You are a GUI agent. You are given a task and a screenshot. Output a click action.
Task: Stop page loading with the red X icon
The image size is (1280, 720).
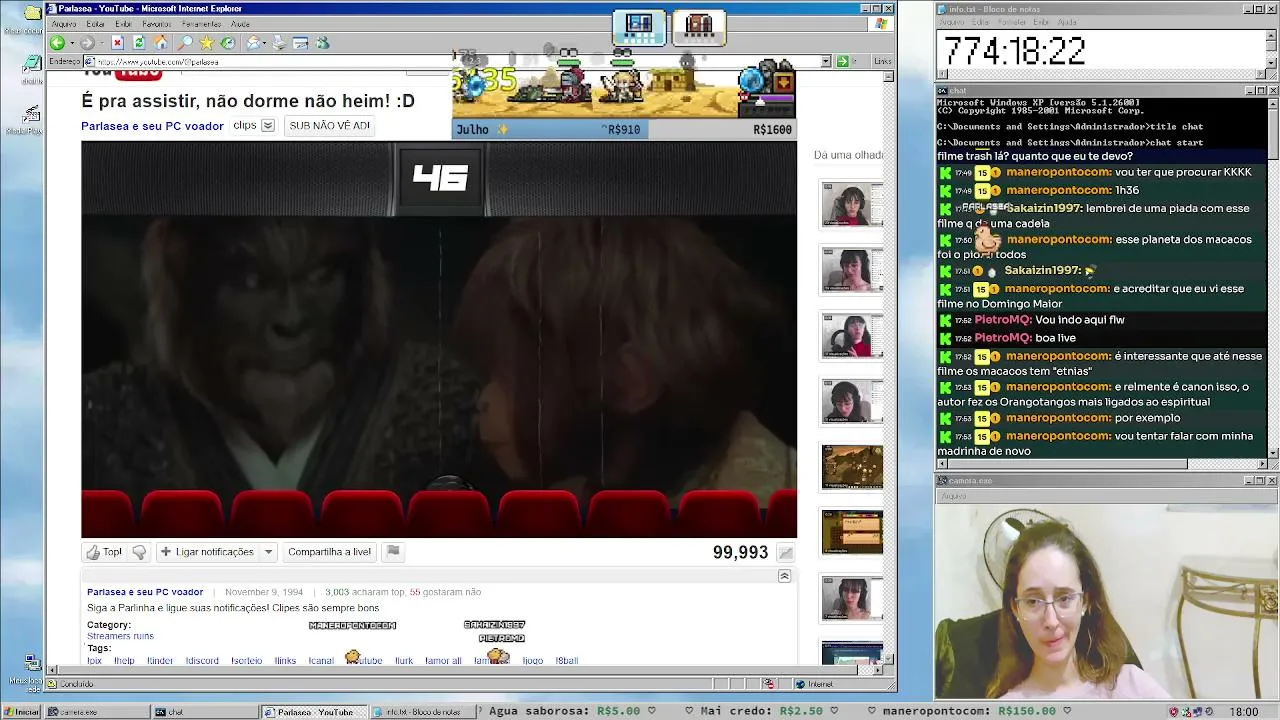[117, 43]
